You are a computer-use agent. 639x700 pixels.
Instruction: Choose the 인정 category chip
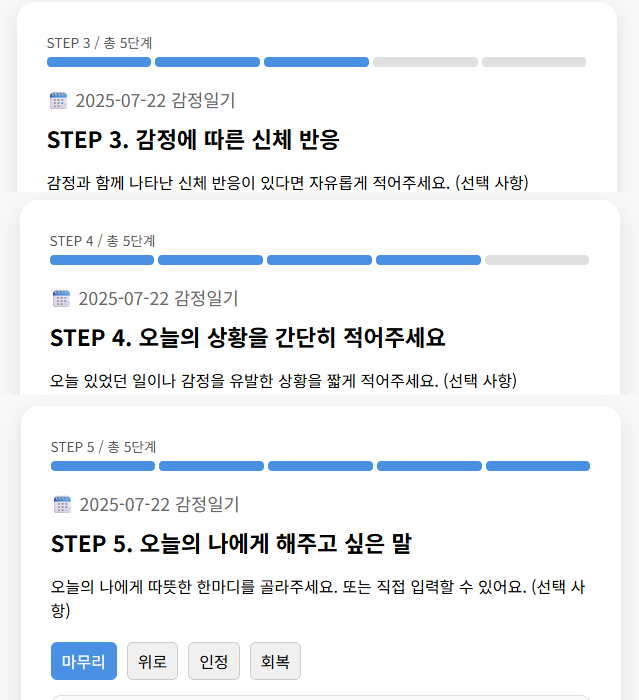(214, 661)
